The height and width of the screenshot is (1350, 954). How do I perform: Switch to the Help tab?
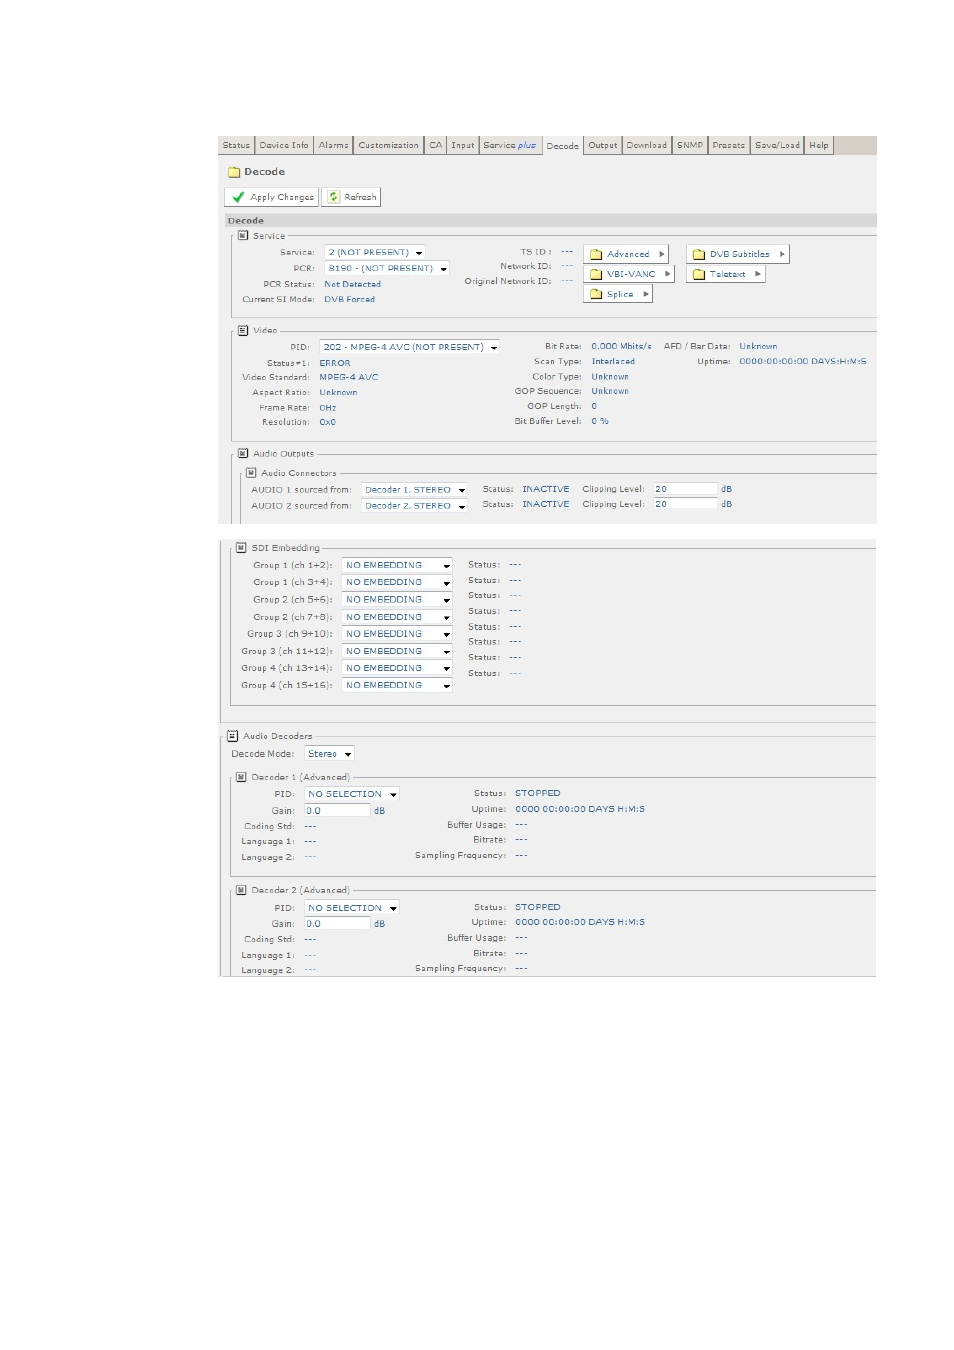click(818, 145)
